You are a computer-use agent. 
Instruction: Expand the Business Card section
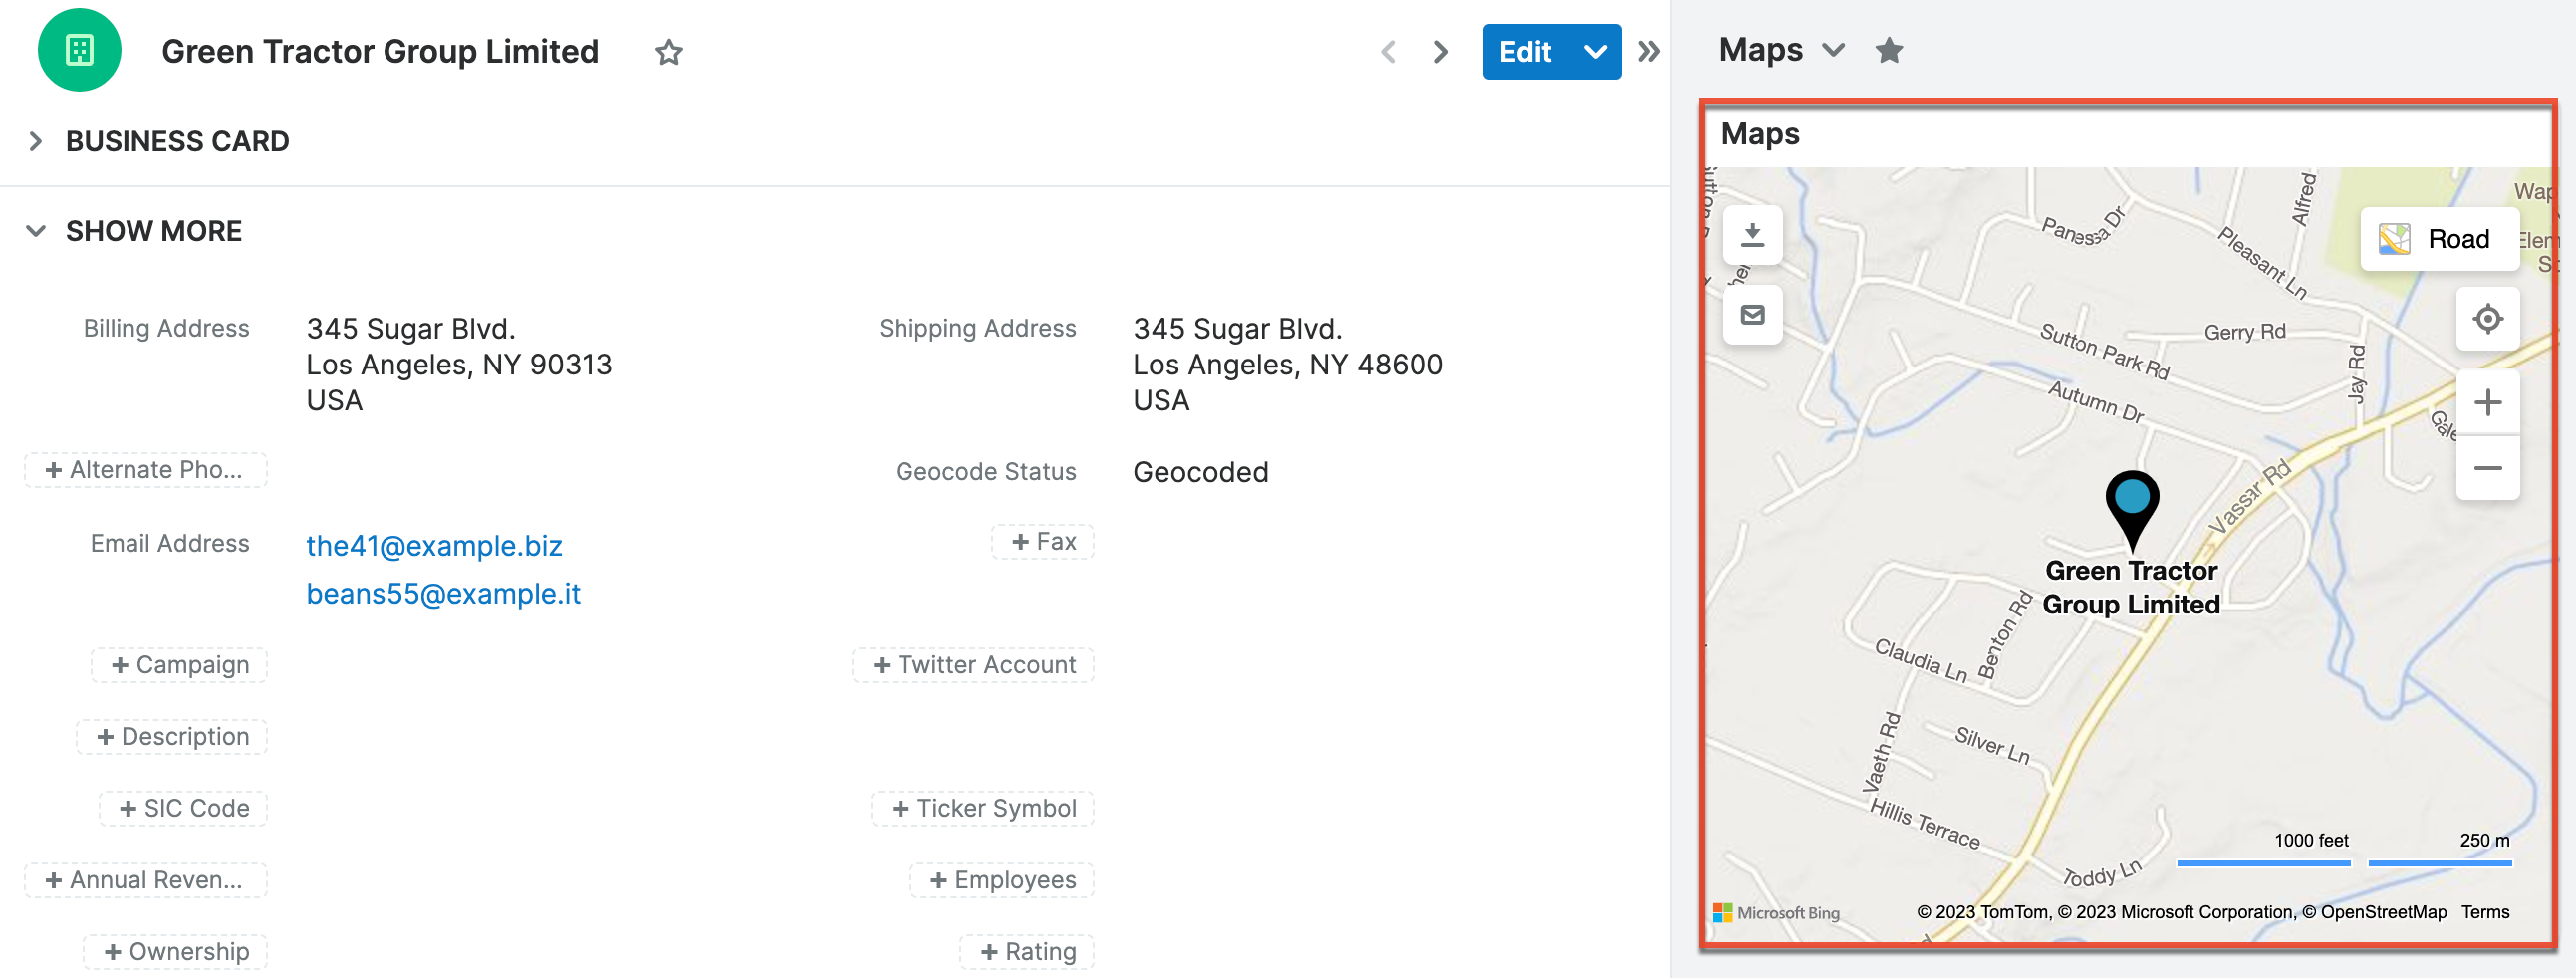click(36, 141)
